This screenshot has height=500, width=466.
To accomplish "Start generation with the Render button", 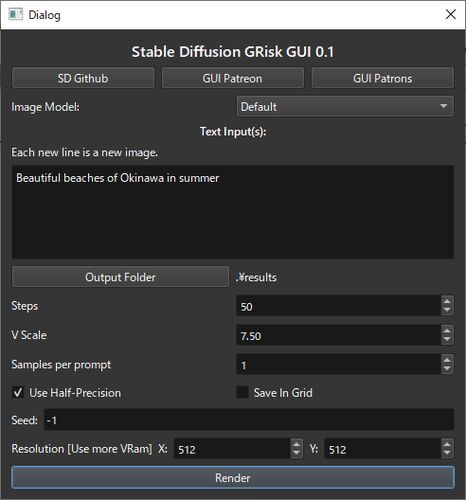I will 233,478.
